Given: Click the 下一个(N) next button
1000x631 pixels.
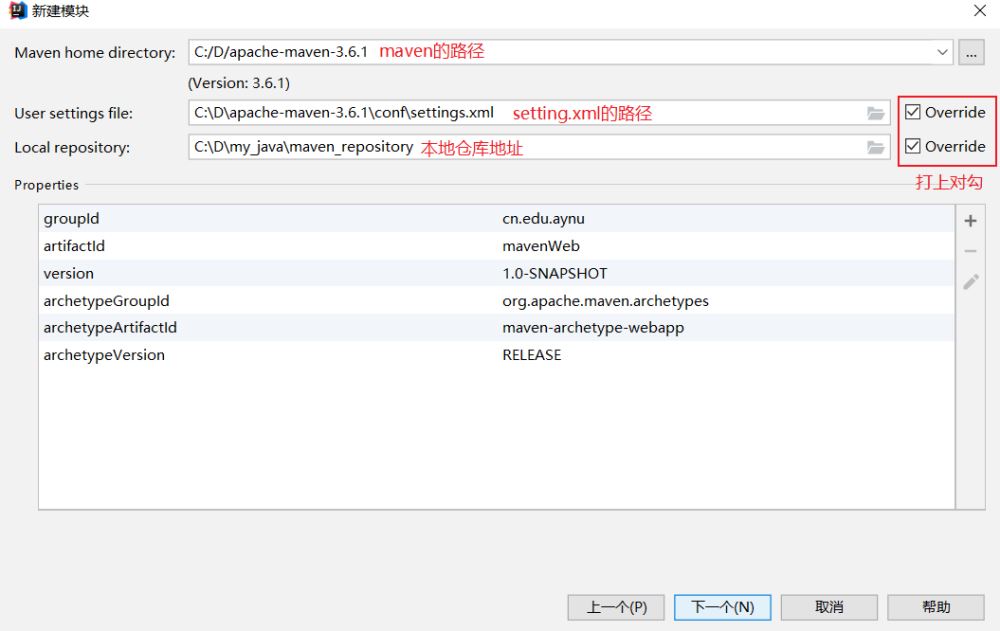Looking at the screenshot, I should pyautogui.click(x=723, y=607).
